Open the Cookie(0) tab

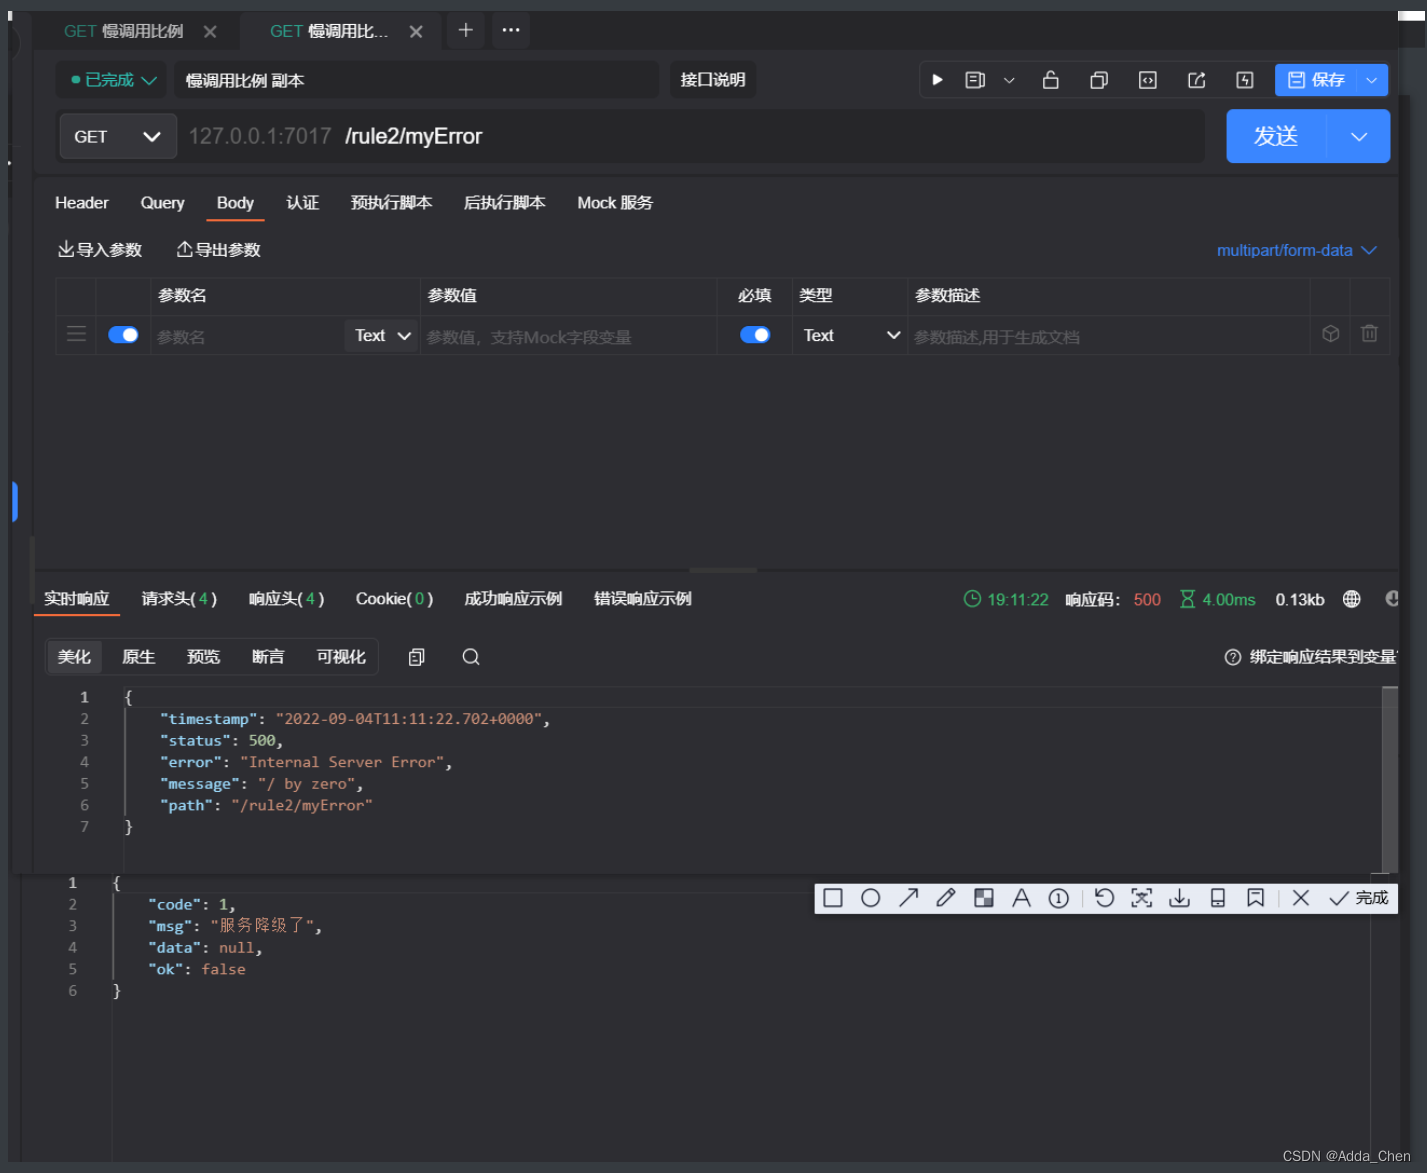394,599
